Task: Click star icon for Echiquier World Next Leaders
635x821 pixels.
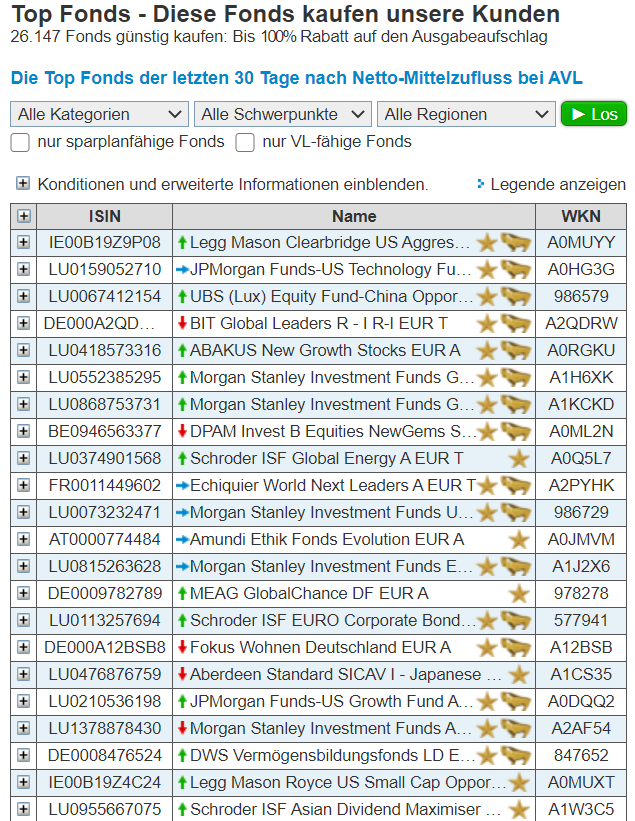Action: 486,485
